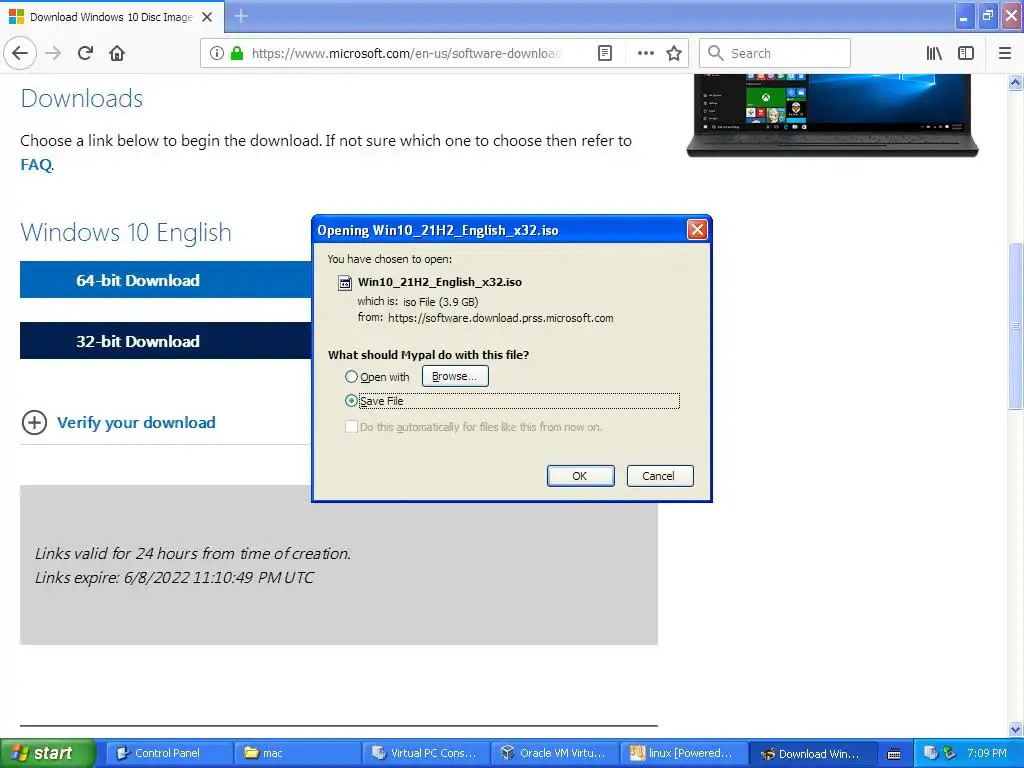Screen dimensions: 1024x768
Task: Click Download Win... taskbar item
Action: click(x=811, y=753)
